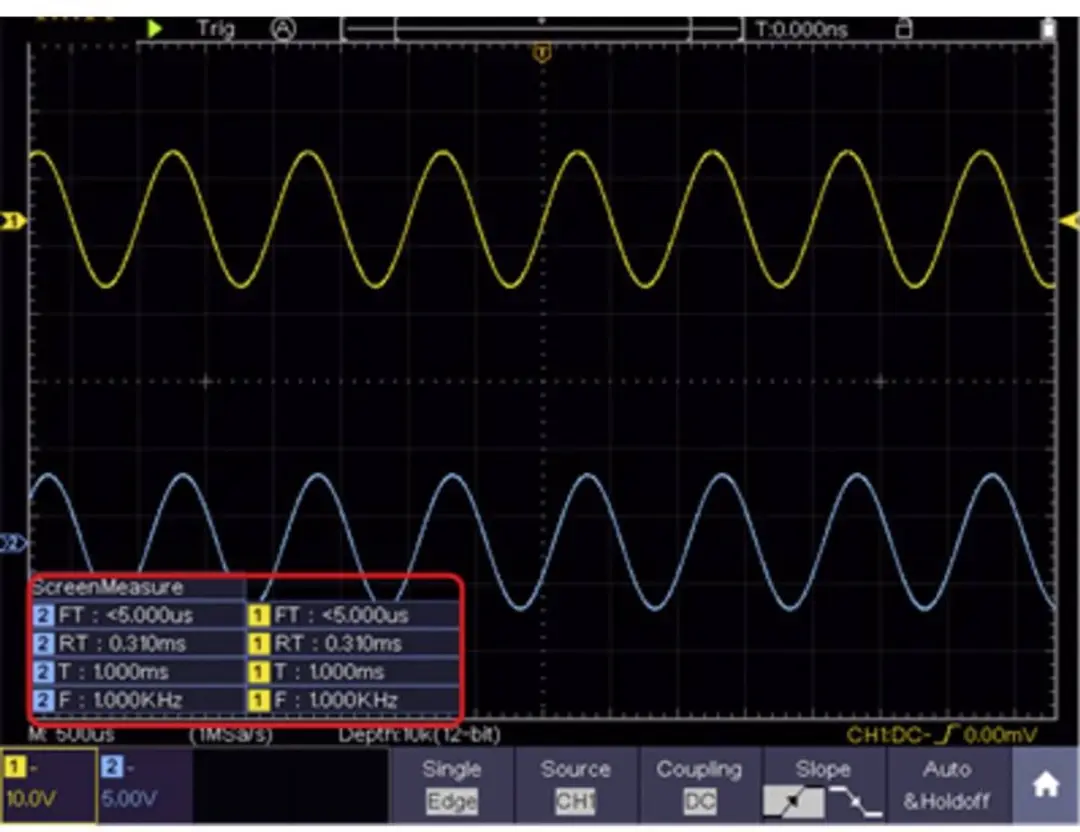Image resolution: width=1080 pixels, height=832 pixels.
Task: Open the Source CH1 menu item
Action: point(575,785)
